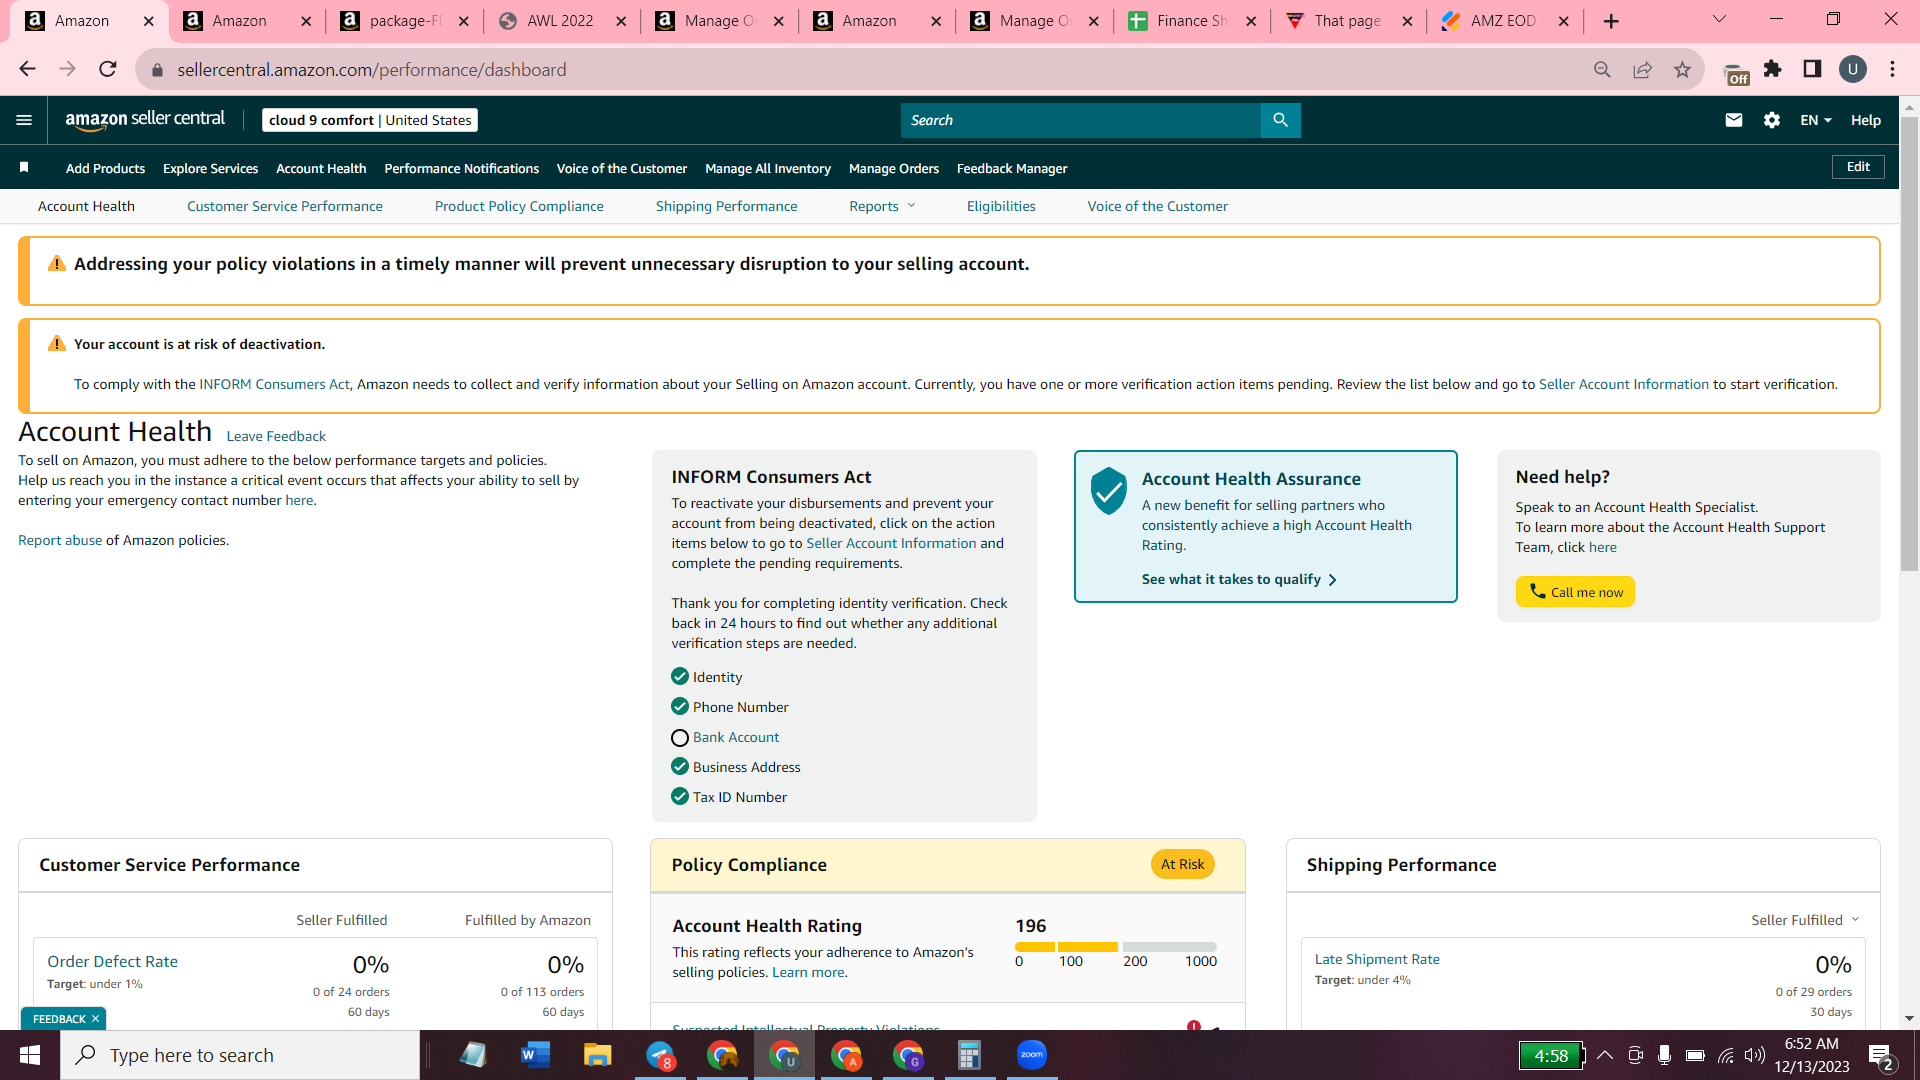Viewport: 1920px width, 1080px height.
Task: Click the Report abuse link
Action: point(60,540)
